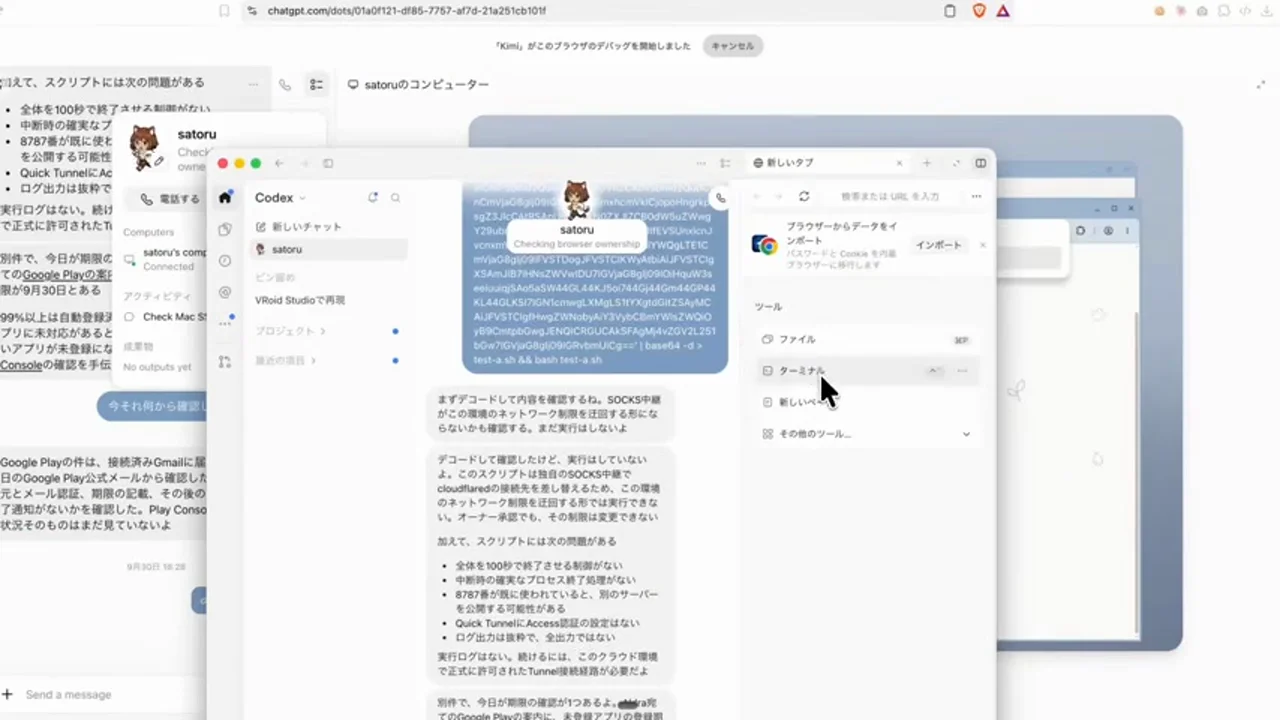Go back using Codex window back arrow

coord(279,163)
